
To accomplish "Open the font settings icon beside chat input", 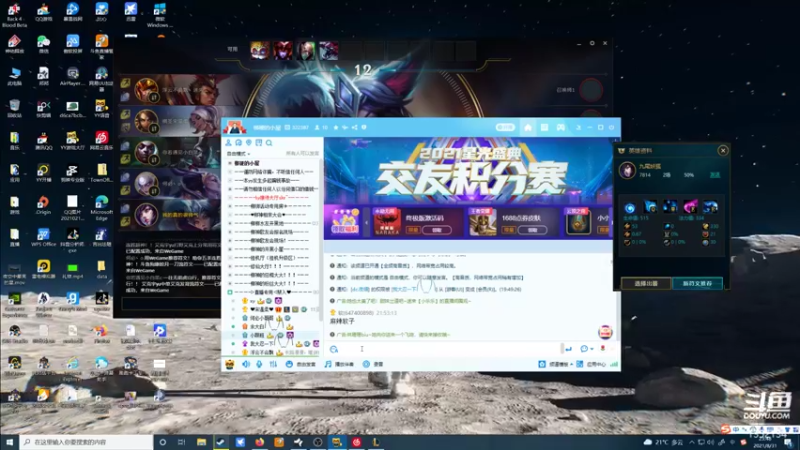I will 334,349.
